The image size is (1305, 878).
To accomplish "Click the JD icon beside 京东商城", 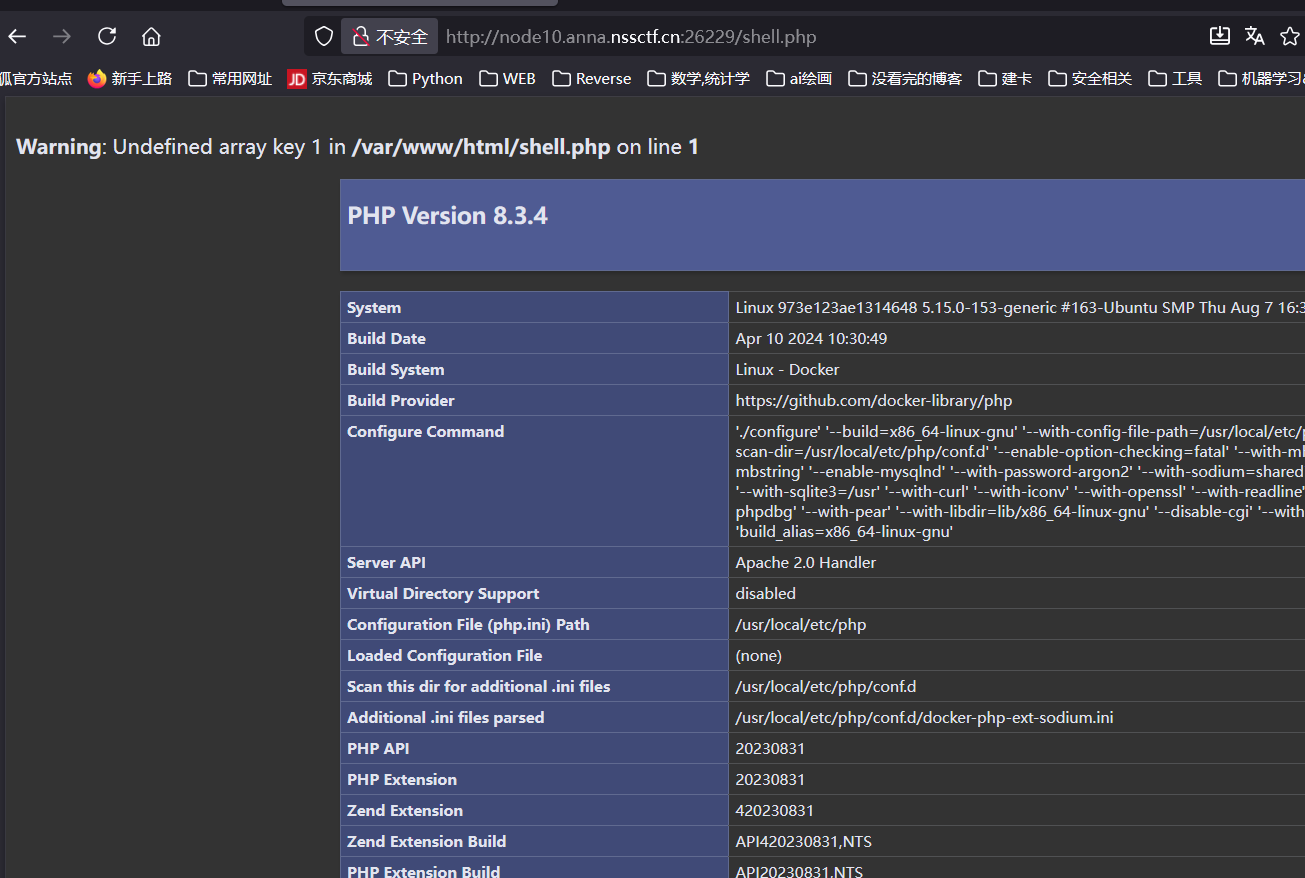I will click(x=297, y=78).
